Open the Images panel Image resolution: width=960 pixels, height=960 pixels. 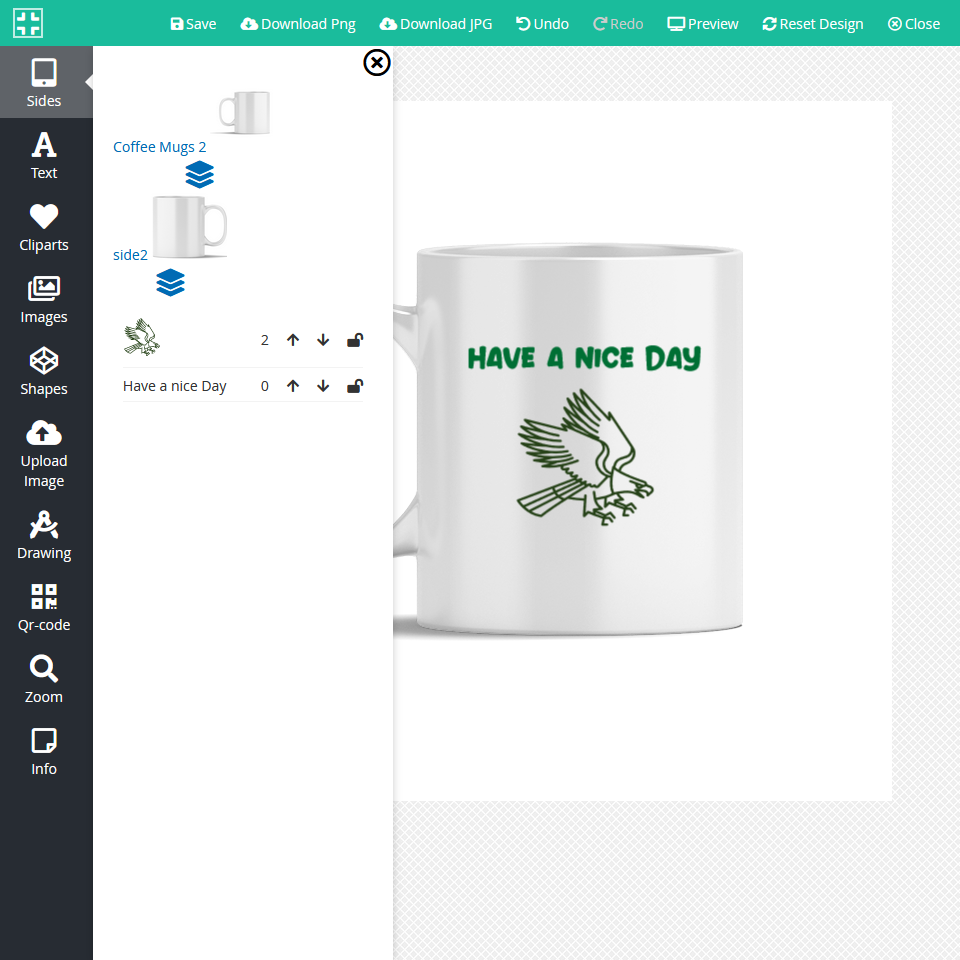coord(44,299)
